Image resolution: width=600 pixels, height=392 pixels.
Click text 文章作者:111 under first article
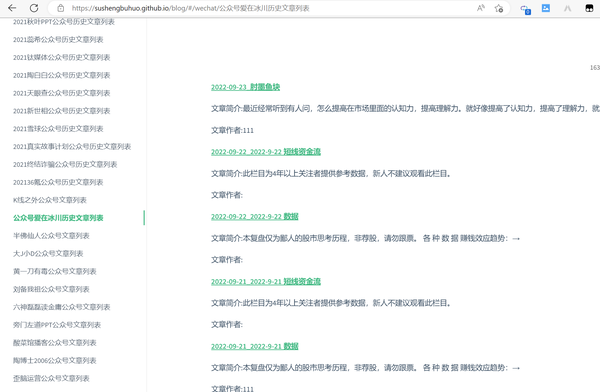point(232,131)
